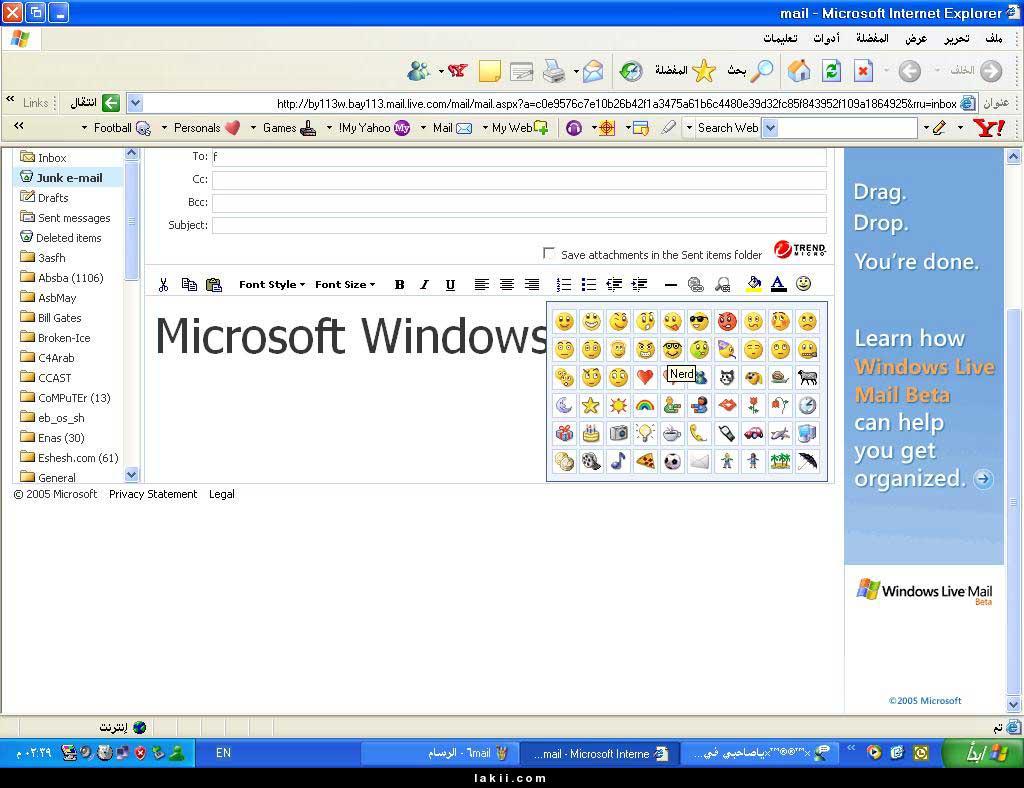Screen dimensions: 1024x788
Task: Pick a text highlight color with paint bucket
Action: click(754, 284)
